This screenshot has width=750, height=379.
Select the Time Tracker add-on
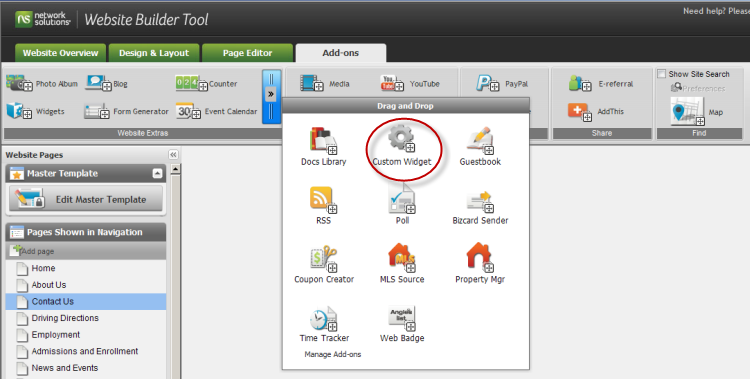pyautogui.click(x=324, y=325)
